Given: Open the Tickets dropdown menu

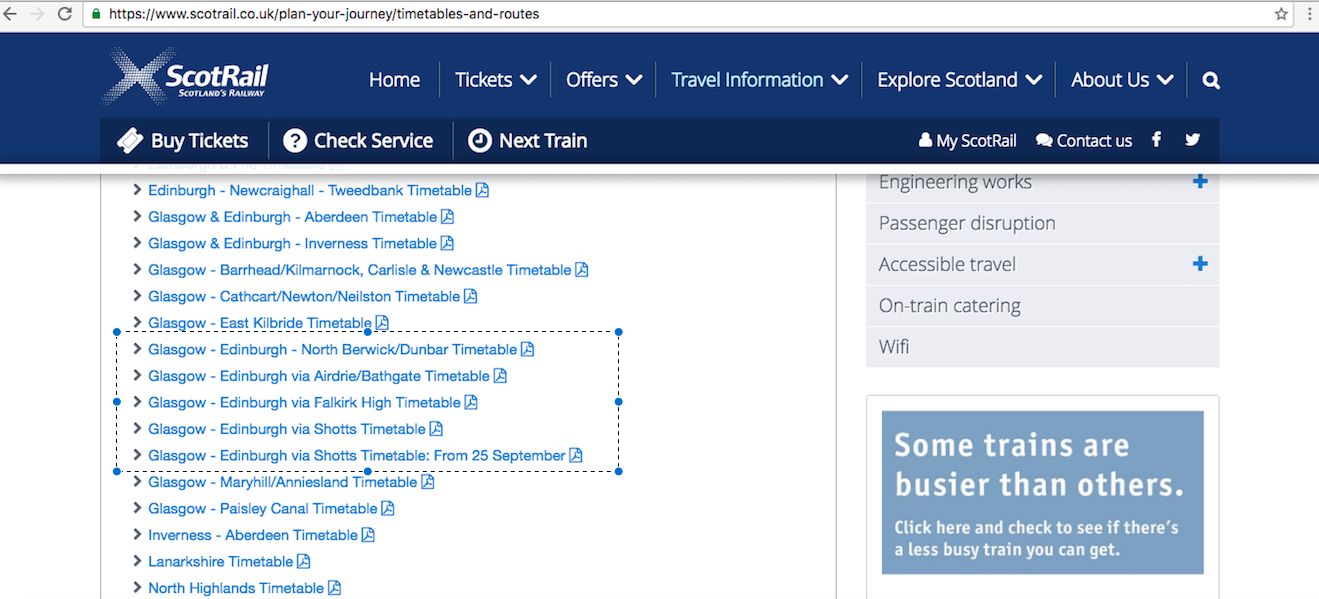Looking at the screenshot, I should point(495,80).
